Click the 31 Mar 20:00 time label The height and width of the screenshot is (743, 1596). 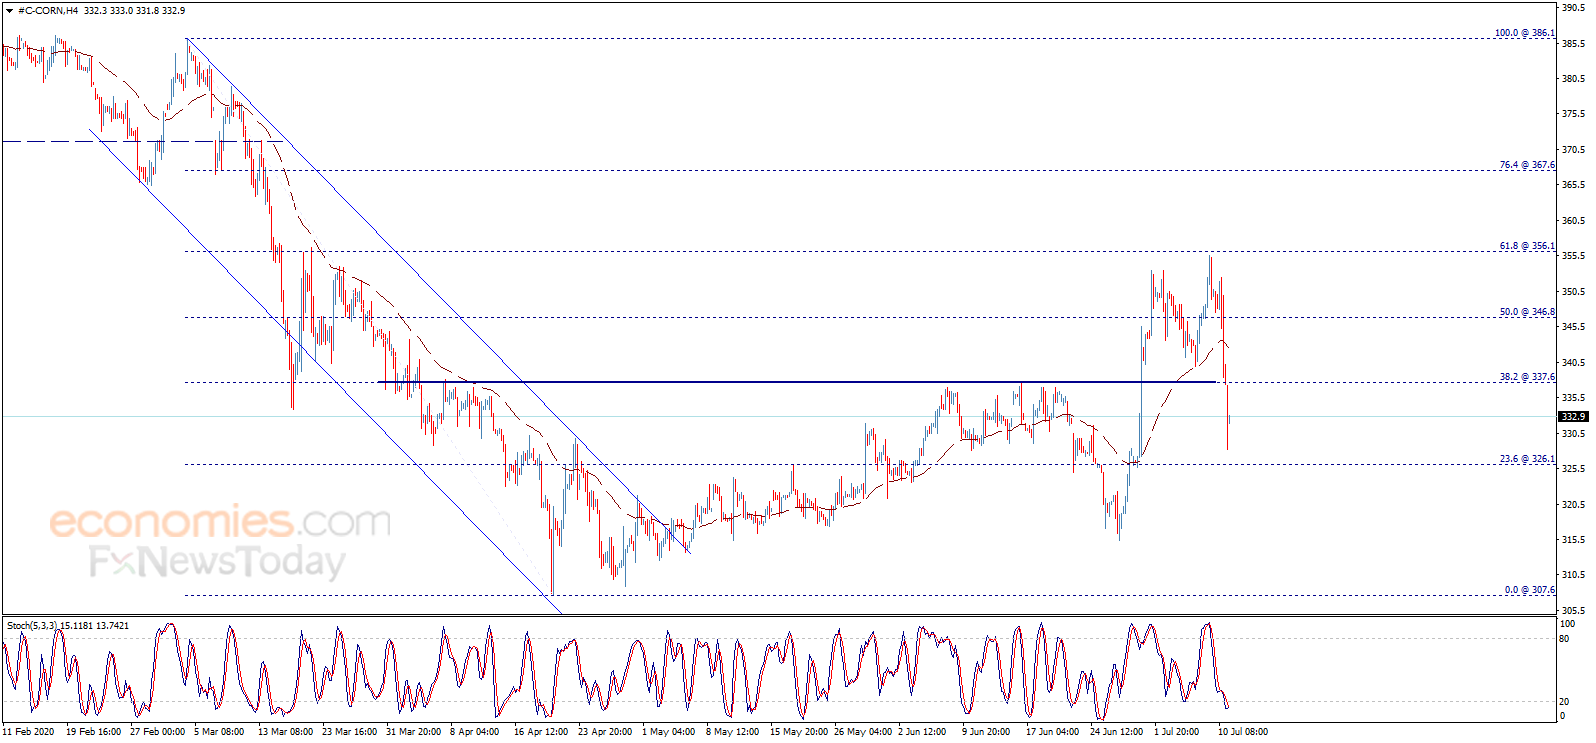pyautogui.click(x=413, y=732)
